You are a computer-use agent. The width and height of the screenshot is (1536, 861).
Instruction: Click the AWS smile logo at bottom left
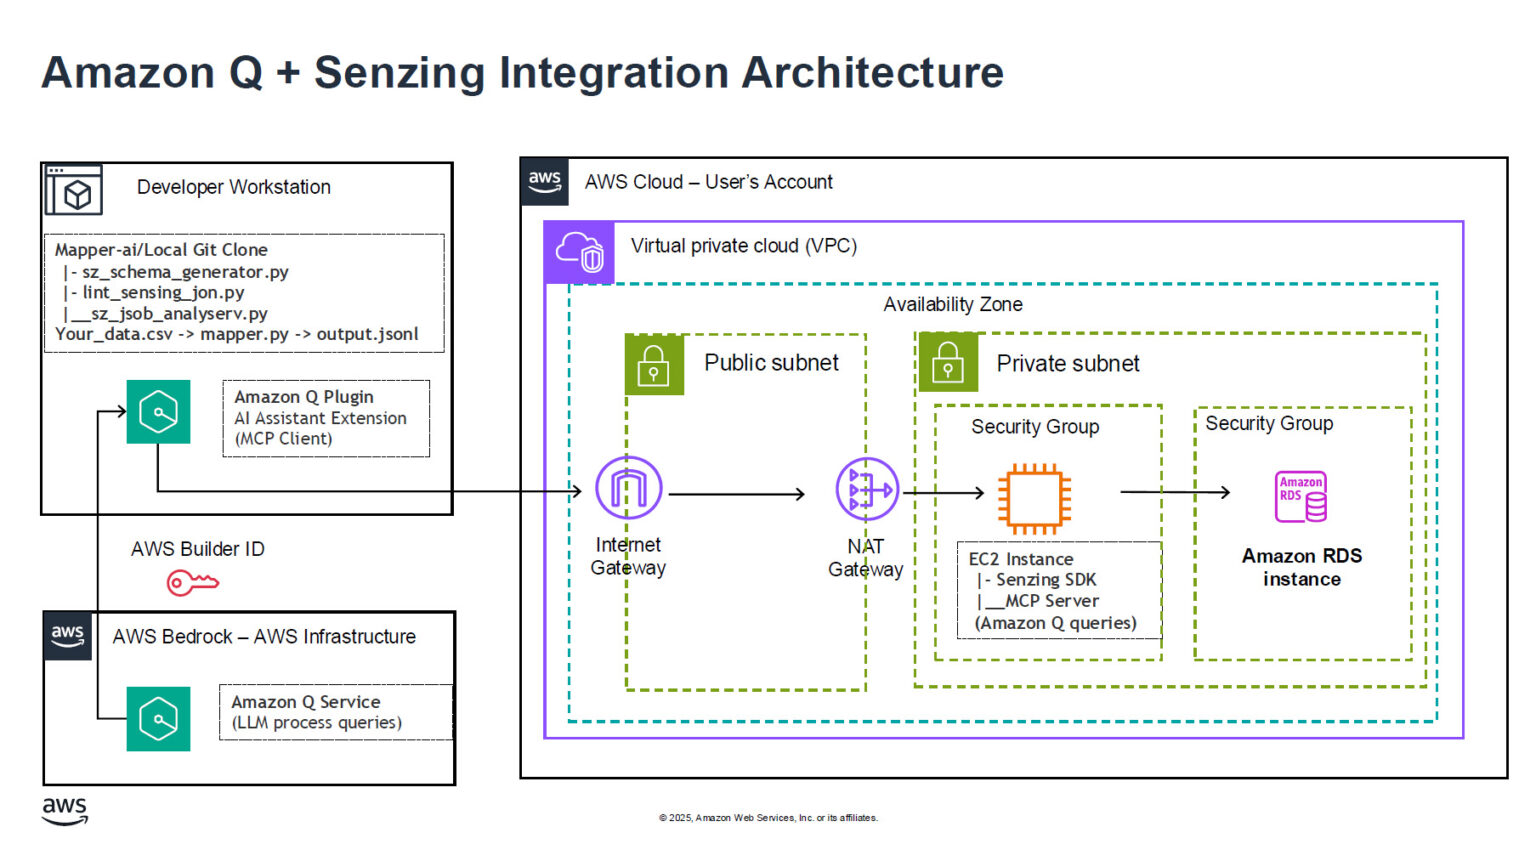[64, 812]
